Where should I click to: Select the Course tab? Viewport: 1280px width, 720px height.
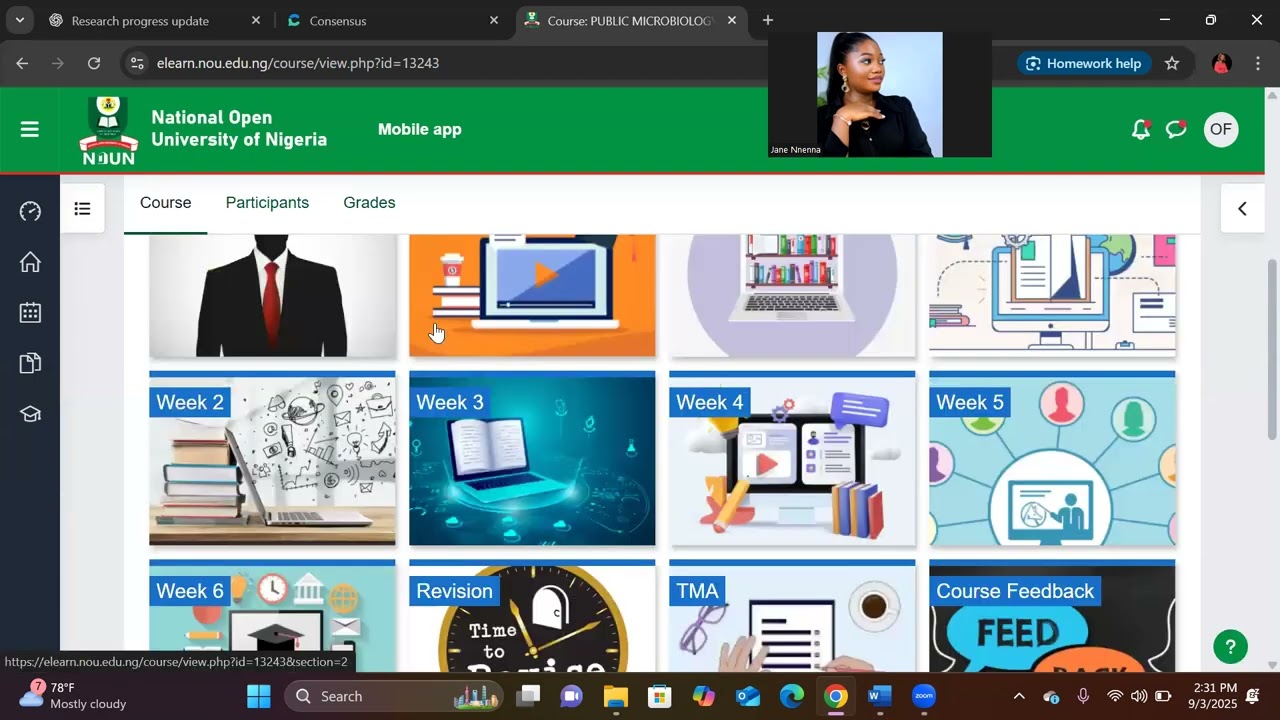pos(165,203)
